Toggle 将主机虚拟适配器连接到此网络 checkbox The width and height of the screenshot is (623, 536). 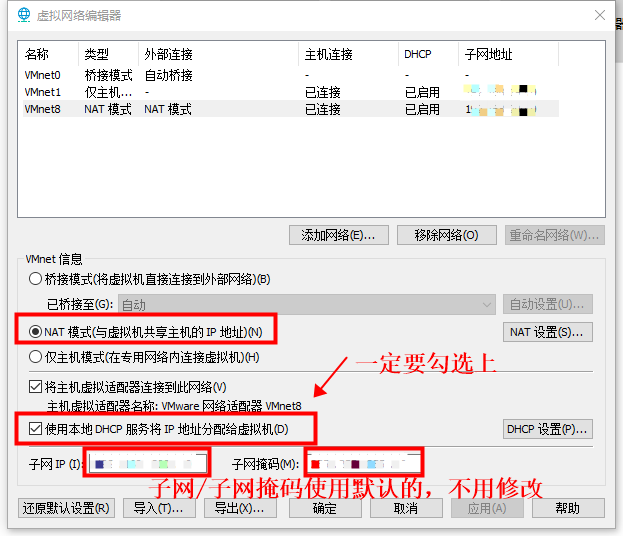click(35, 387)
